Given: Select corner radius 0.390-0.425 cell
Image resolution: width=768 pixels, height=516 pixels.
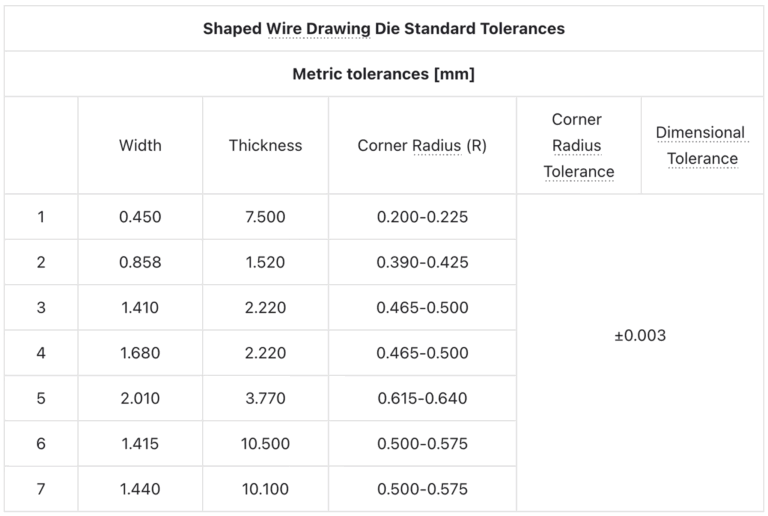Looking at the screenshot, I should click(422, 262).
